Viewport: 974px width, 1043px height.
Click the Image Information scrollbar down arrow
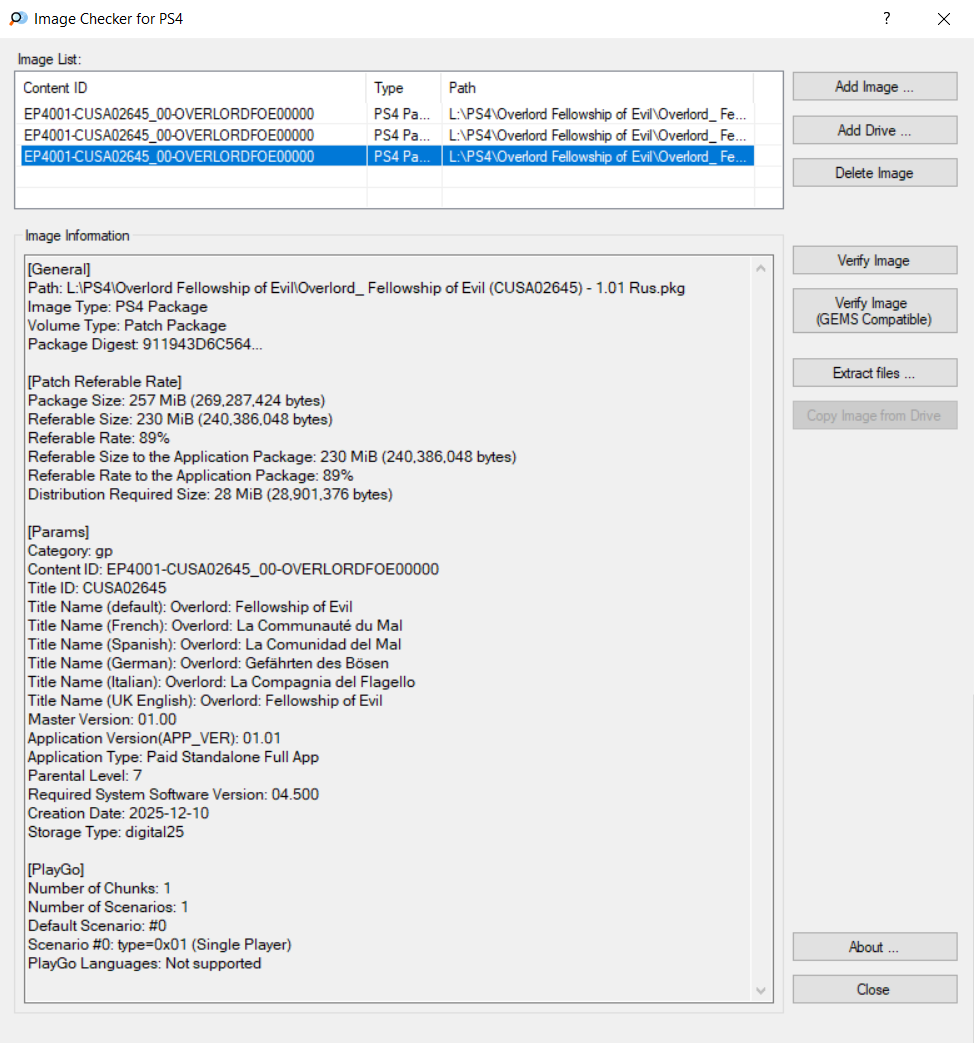762,990
